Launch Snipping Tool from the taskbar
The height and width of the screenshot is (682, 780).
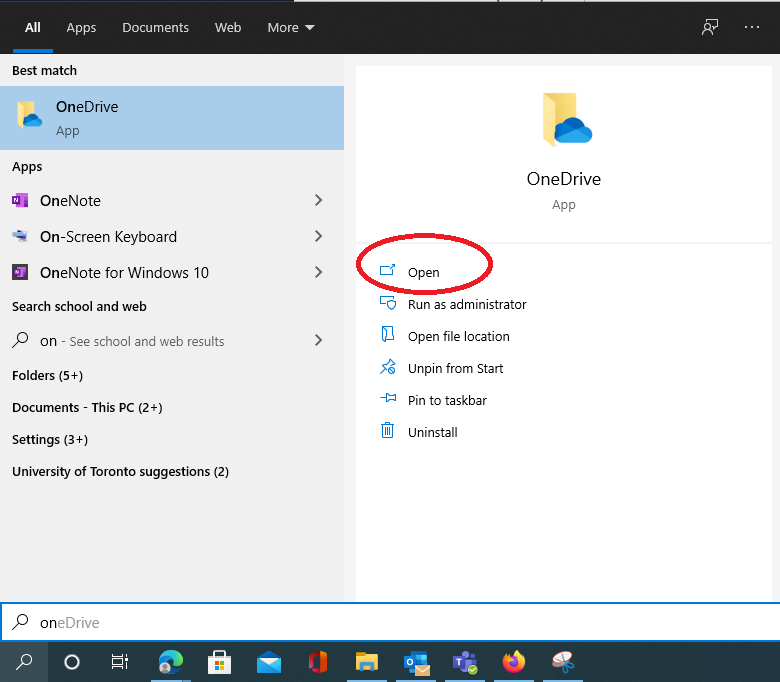tap(563, 662)
